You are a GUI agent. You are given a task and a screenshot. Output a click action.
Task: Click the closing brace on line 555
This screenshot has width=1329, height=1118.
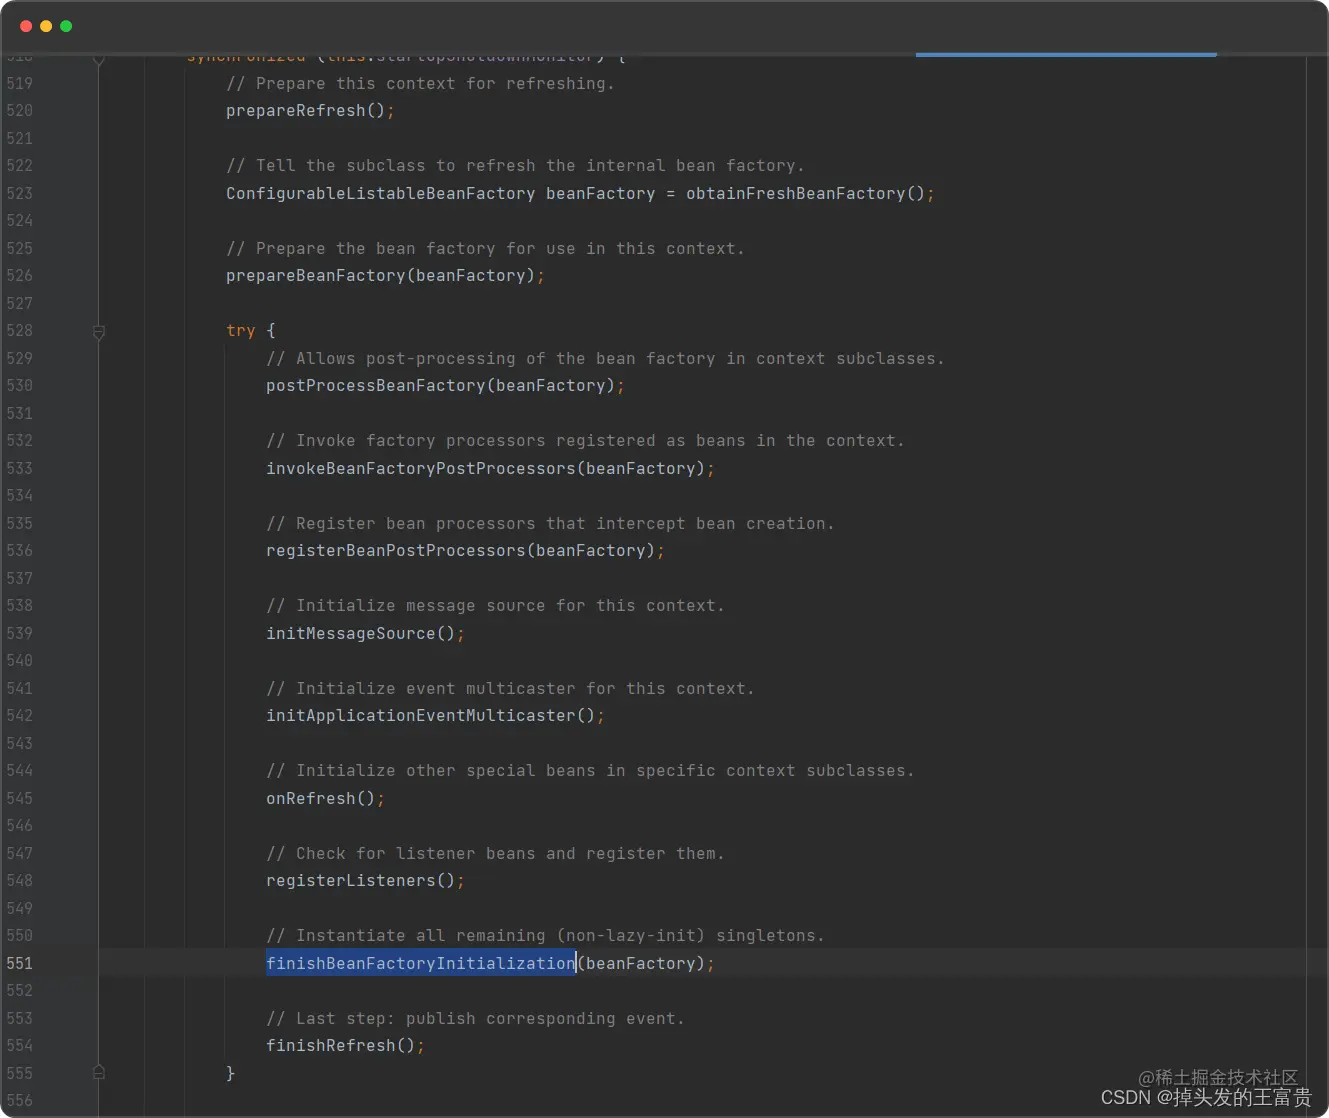point(231,1073)
